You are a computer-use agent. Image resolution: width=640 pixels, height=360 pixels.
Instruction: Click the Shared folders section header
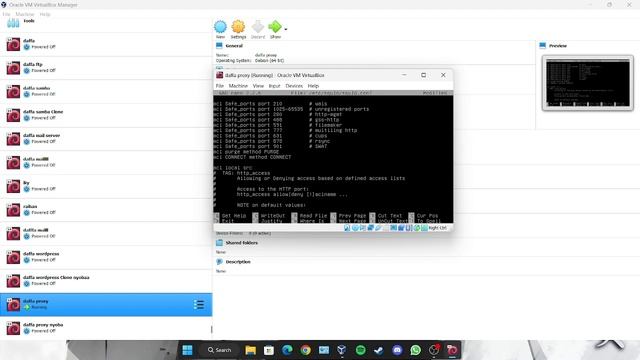click(242, 243)
